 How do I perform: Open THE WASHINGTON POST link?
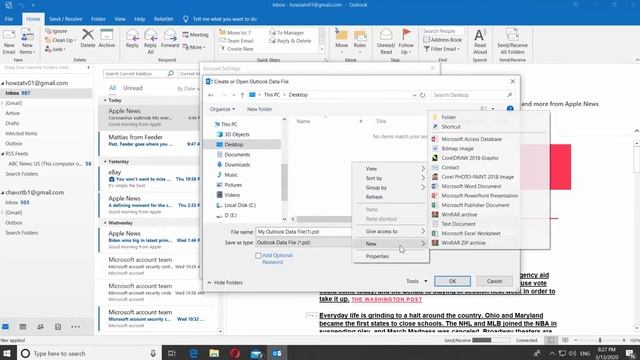tap(387, 300)
